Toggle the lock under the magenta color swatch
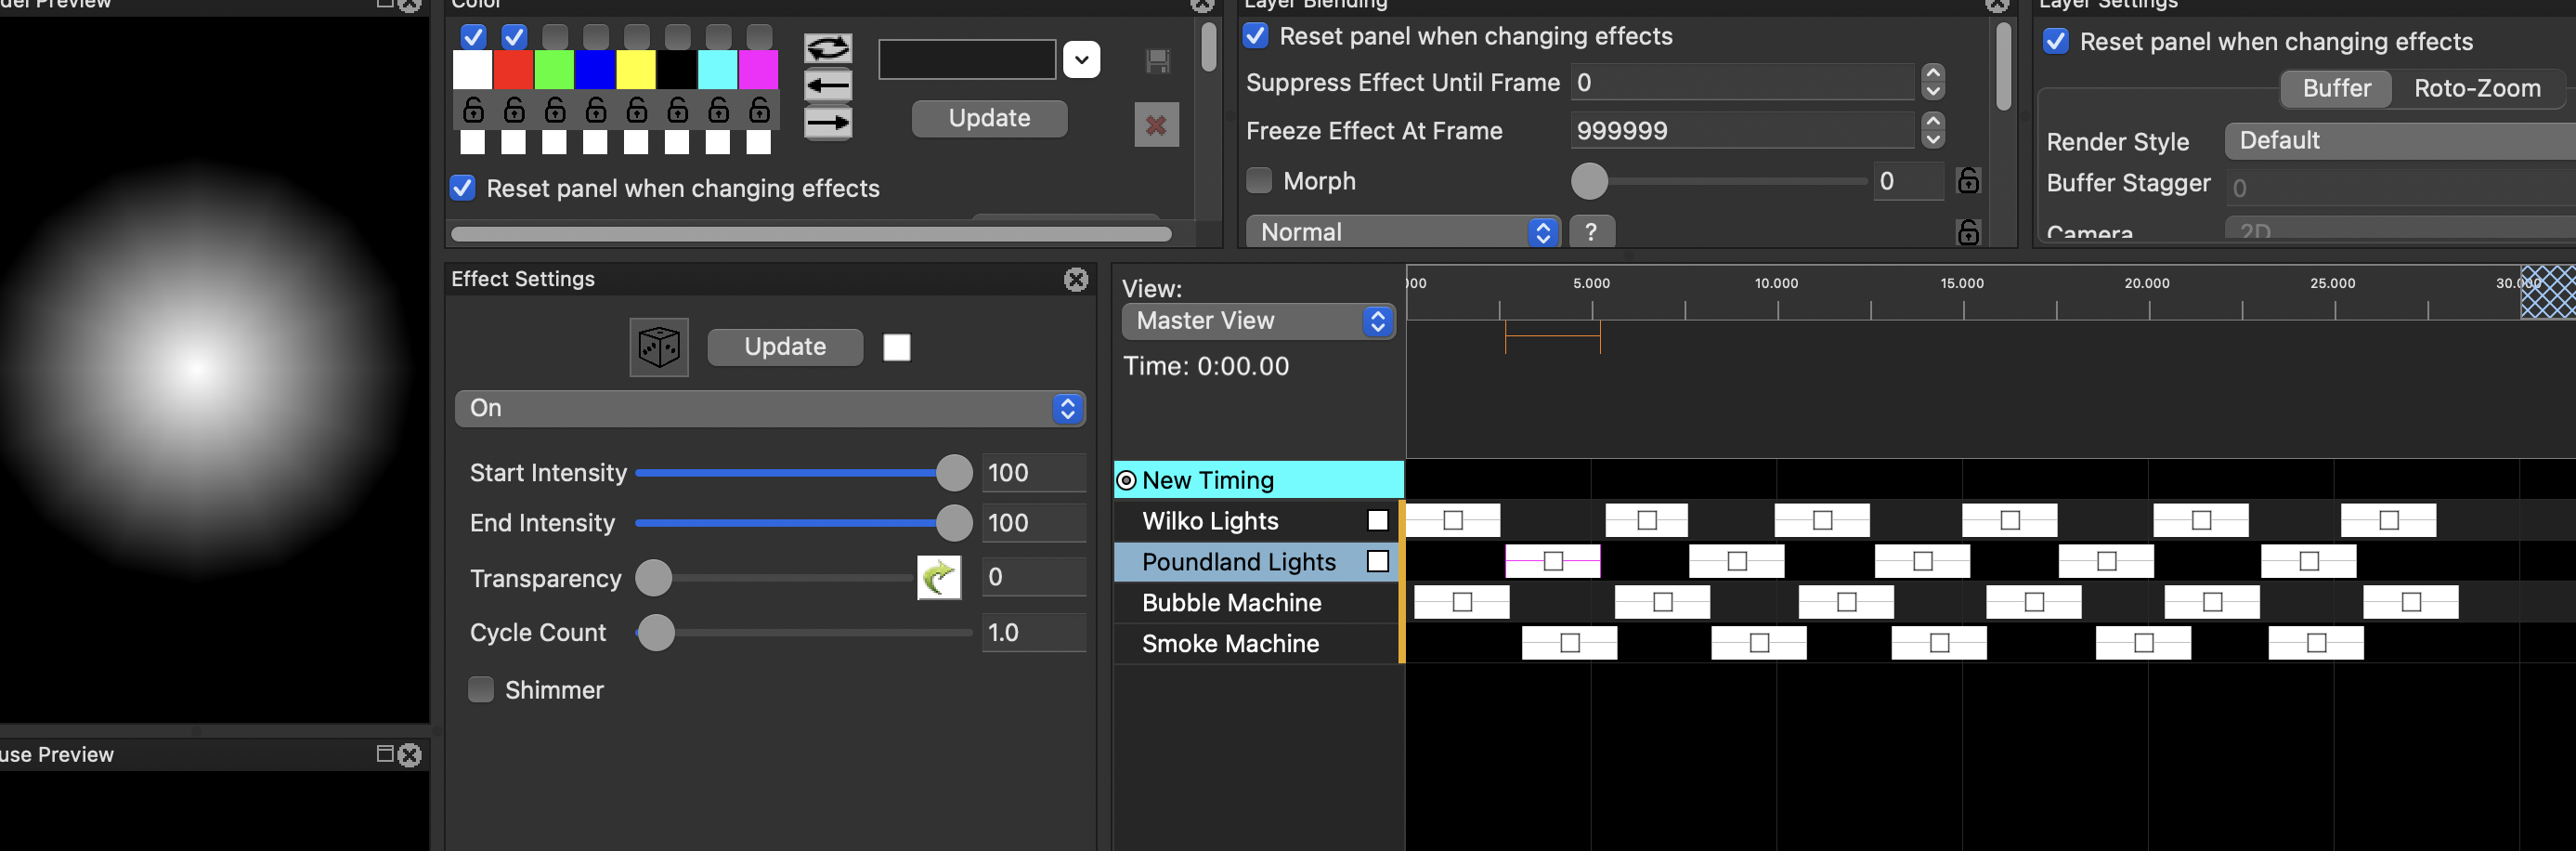 (759, 109)
